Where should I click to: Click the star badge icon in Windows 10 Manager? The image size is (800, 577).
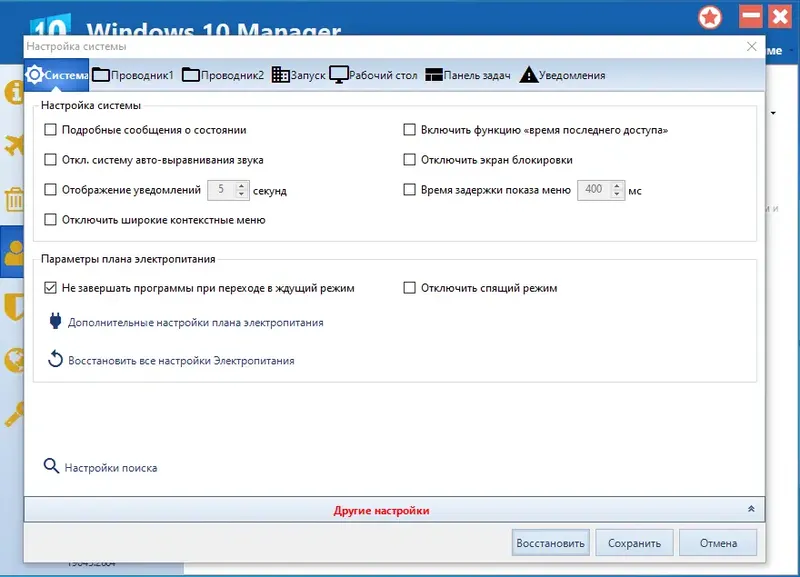click(x=710, y=18)
